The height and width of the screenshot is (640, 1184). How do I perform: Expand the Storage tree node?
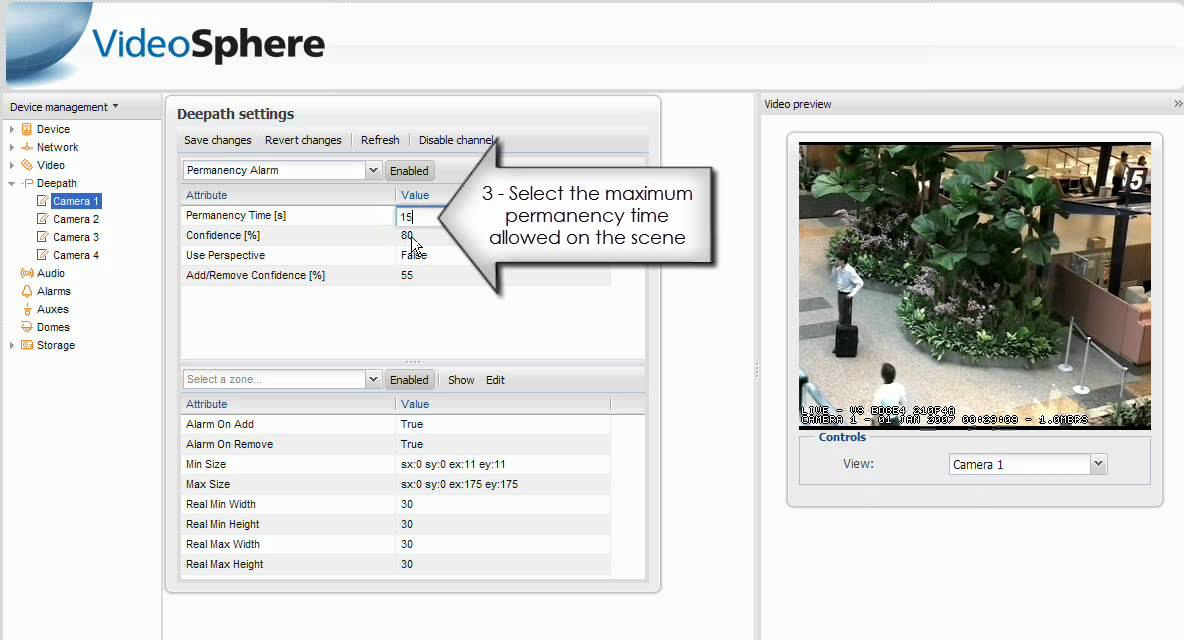(x=11, y=345)
